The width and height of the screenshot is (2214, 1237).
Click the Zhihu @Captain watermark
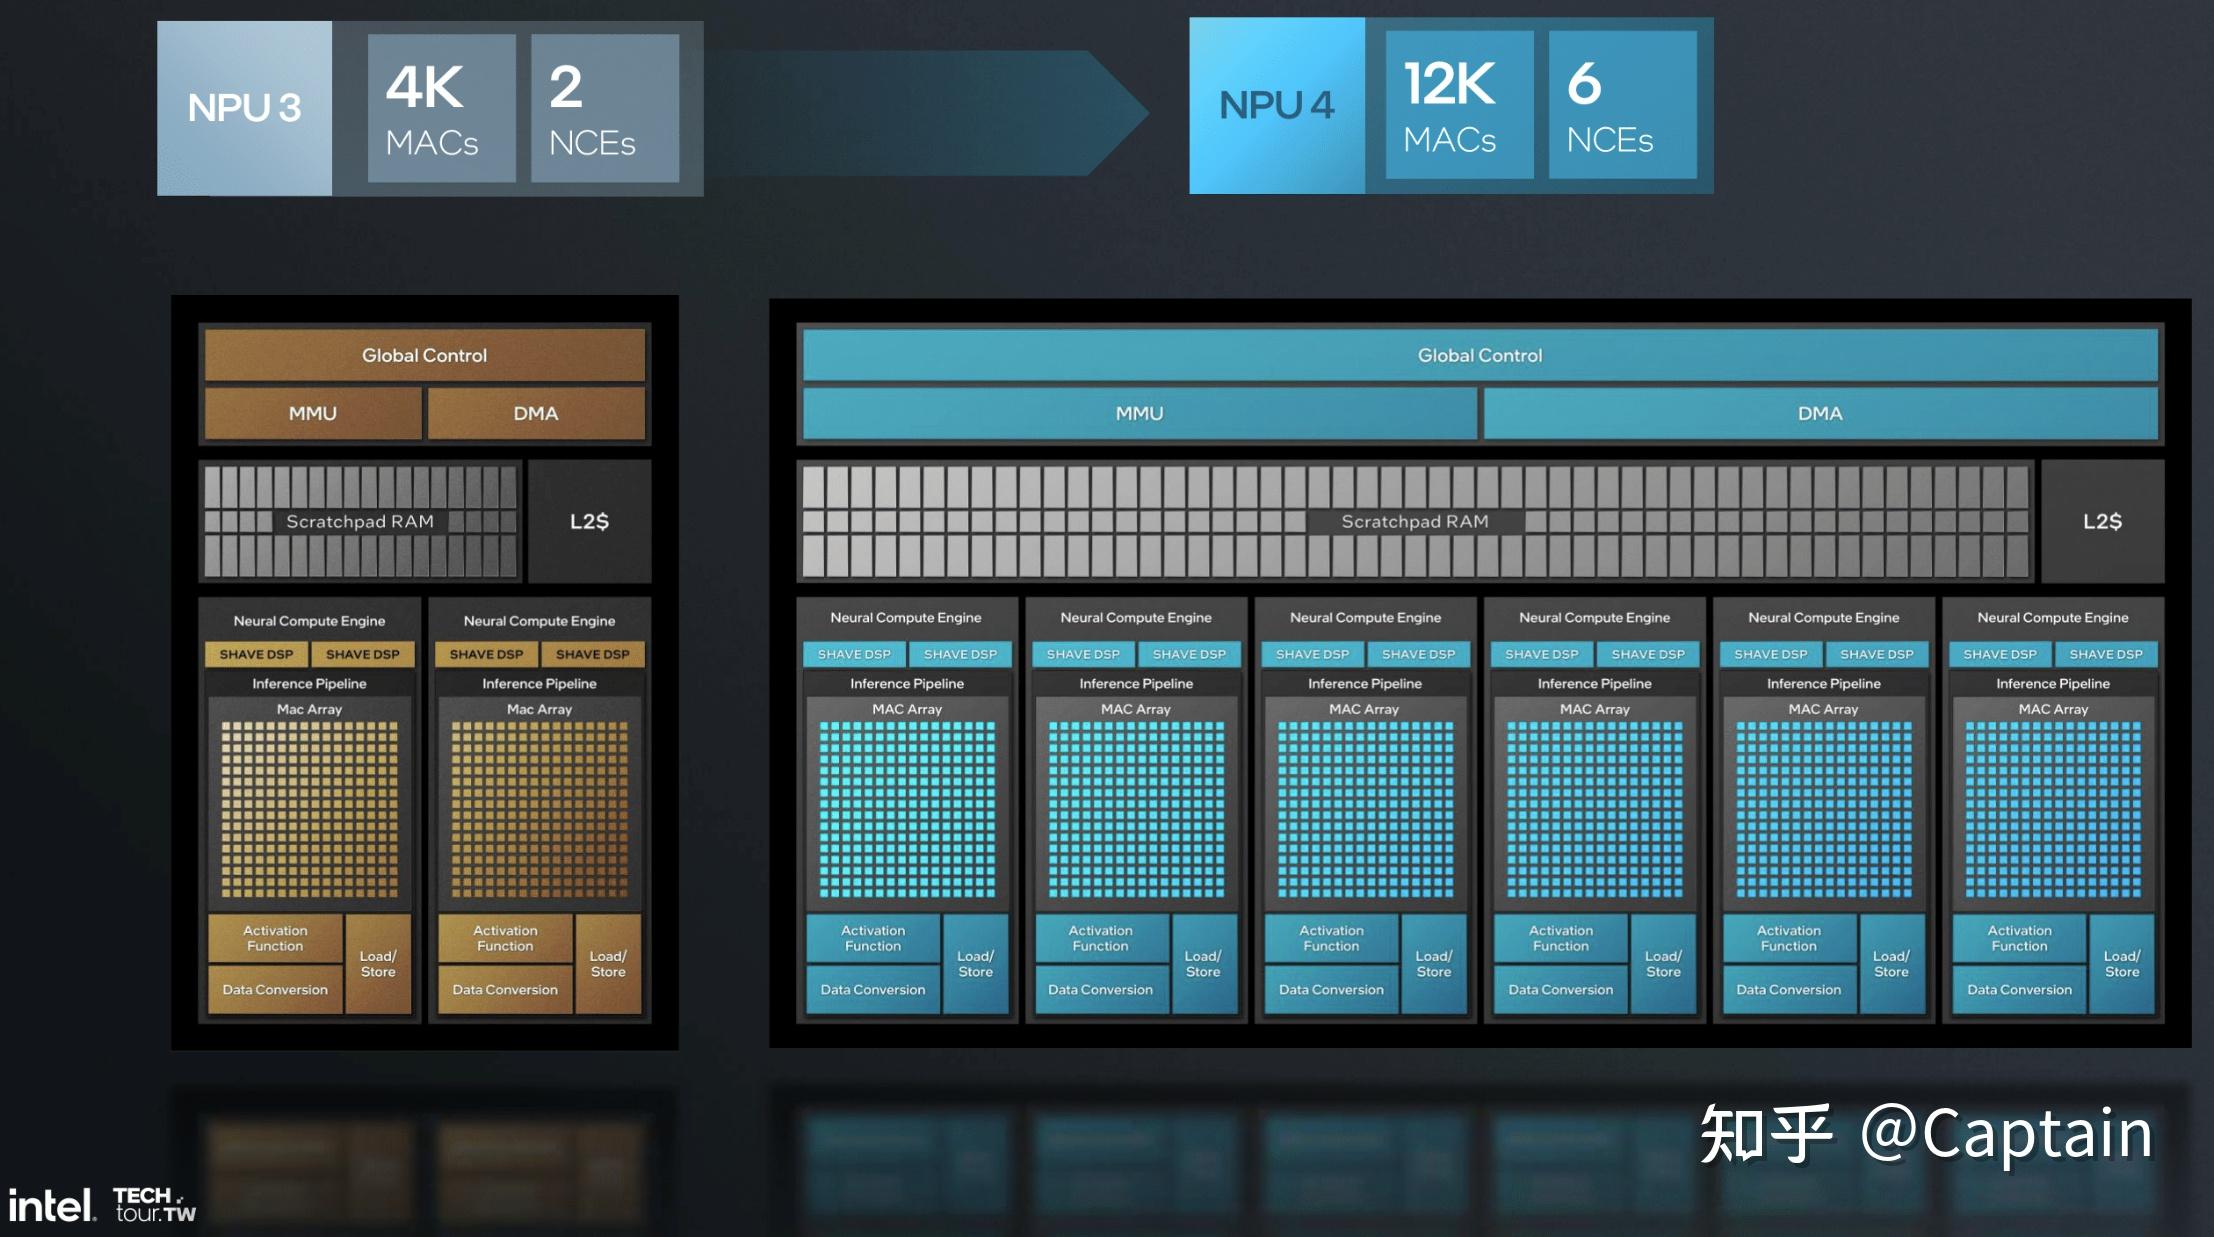pos(1925,1133)
